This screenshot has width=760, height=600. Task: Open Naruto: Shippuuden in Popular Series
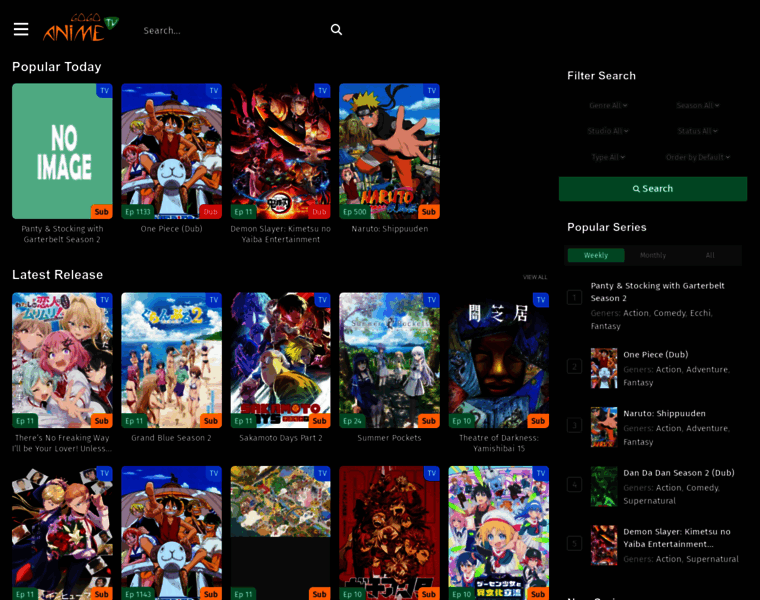664,413
